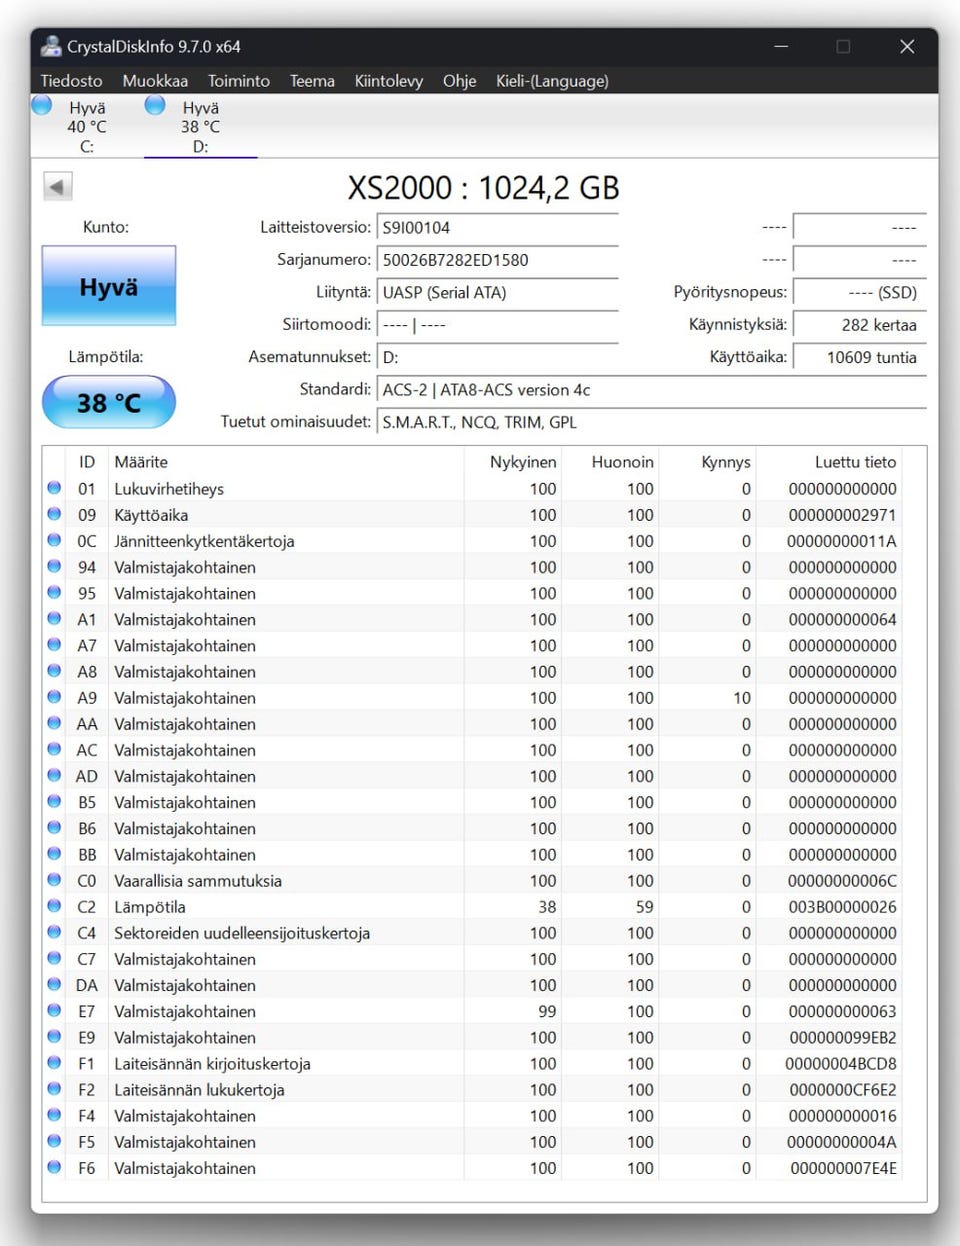Select the Lukuvirhetiheys attribute name
Image resolution: width=960 pixels, height=1246 pixels.
(x=169, y=489)
